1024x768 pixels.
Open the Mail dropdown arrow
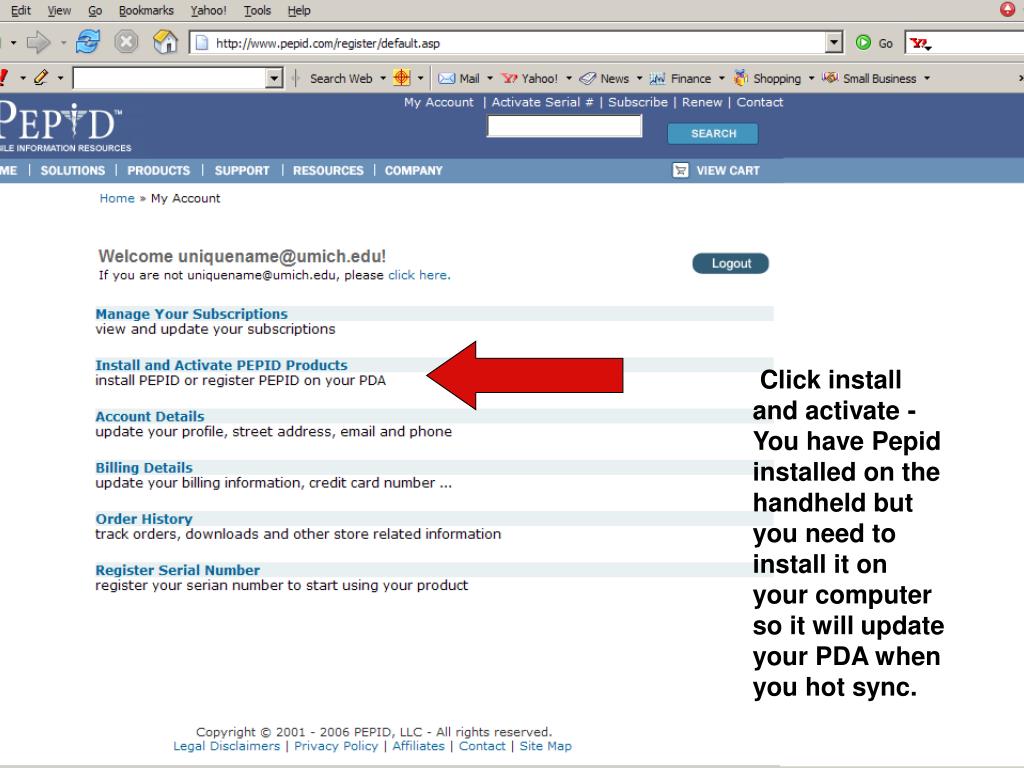pyautogui.click(x=490, y=78)
